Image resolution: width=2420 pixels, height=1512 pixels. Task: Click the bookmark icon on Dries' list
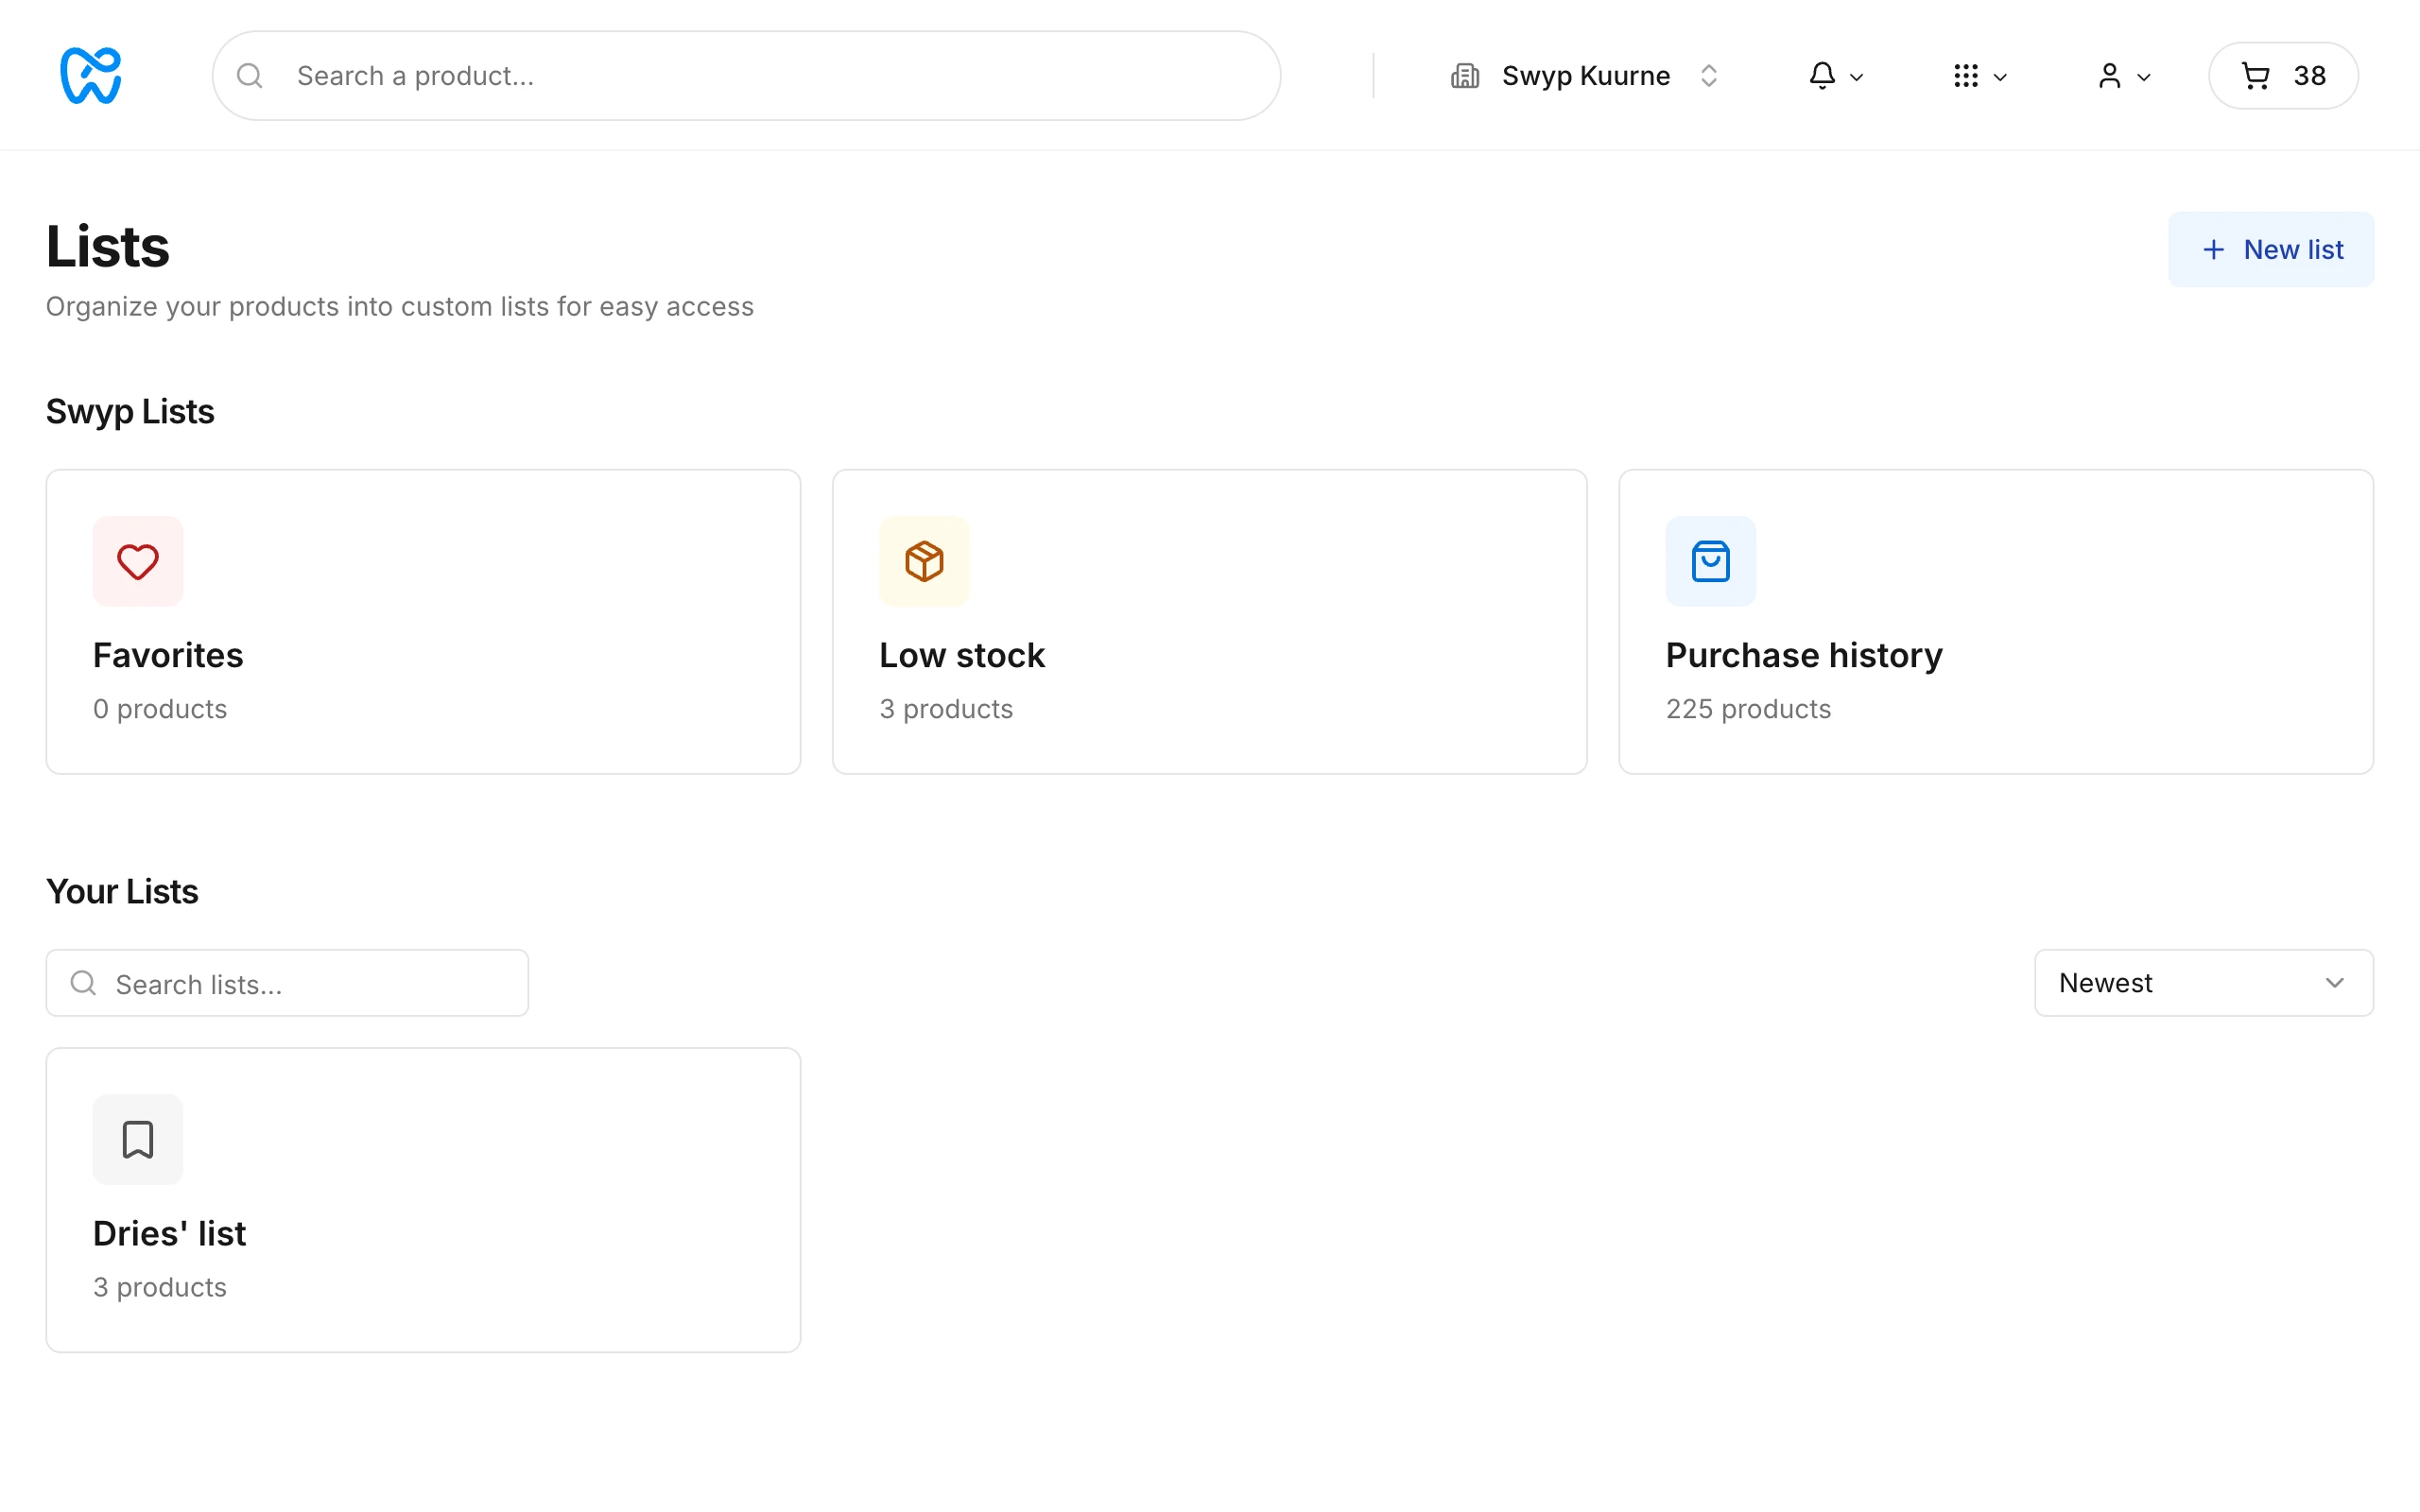click(x=138, y=1139)
